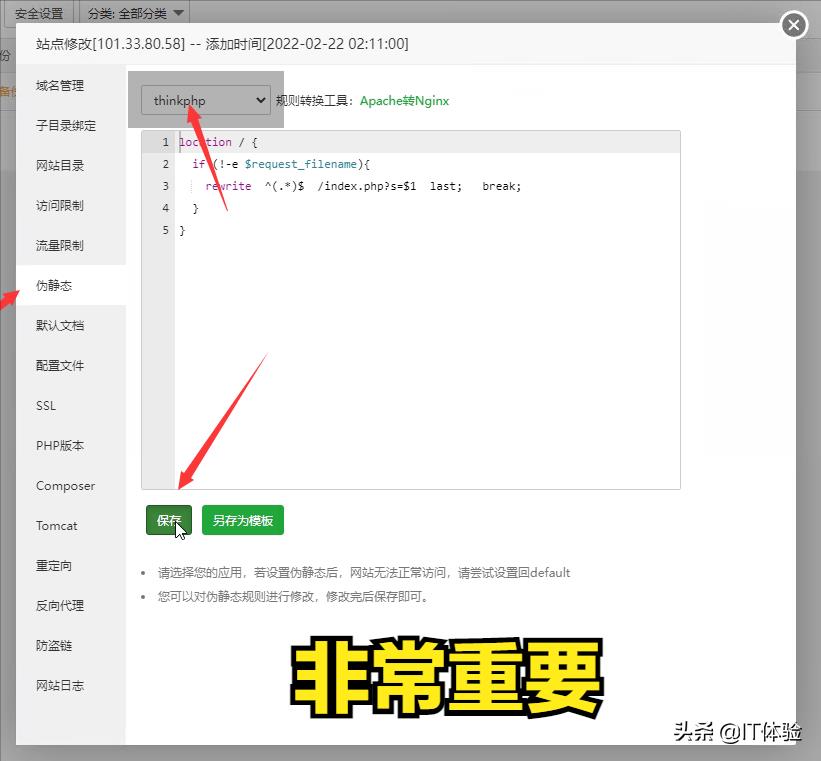Open the 配置文件 configuration file section
The height and width of the screenshot is (761, 821).
coord(58,365)
